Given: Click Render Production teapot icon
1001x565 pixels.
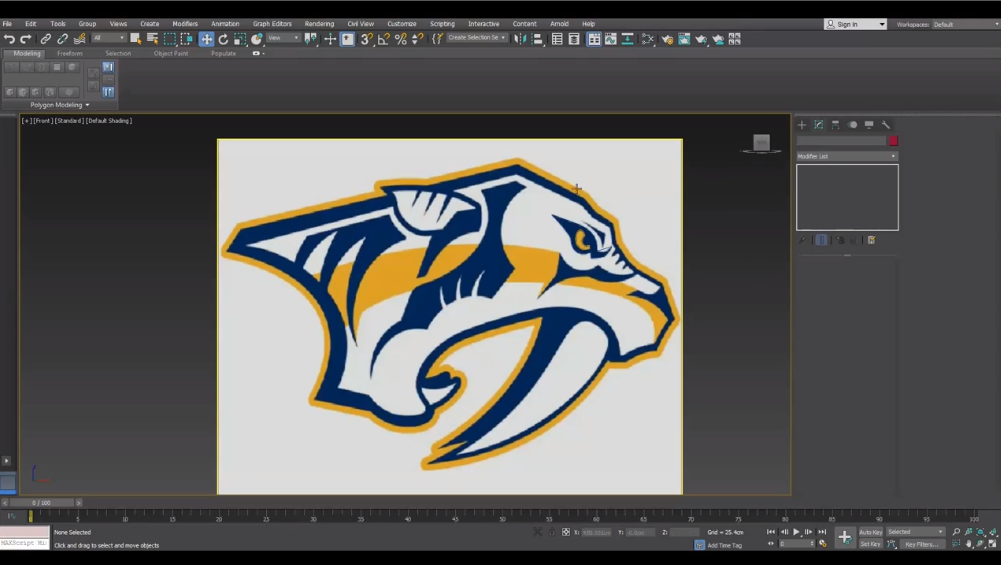Looking at the screenshot, I should (701, 39).
